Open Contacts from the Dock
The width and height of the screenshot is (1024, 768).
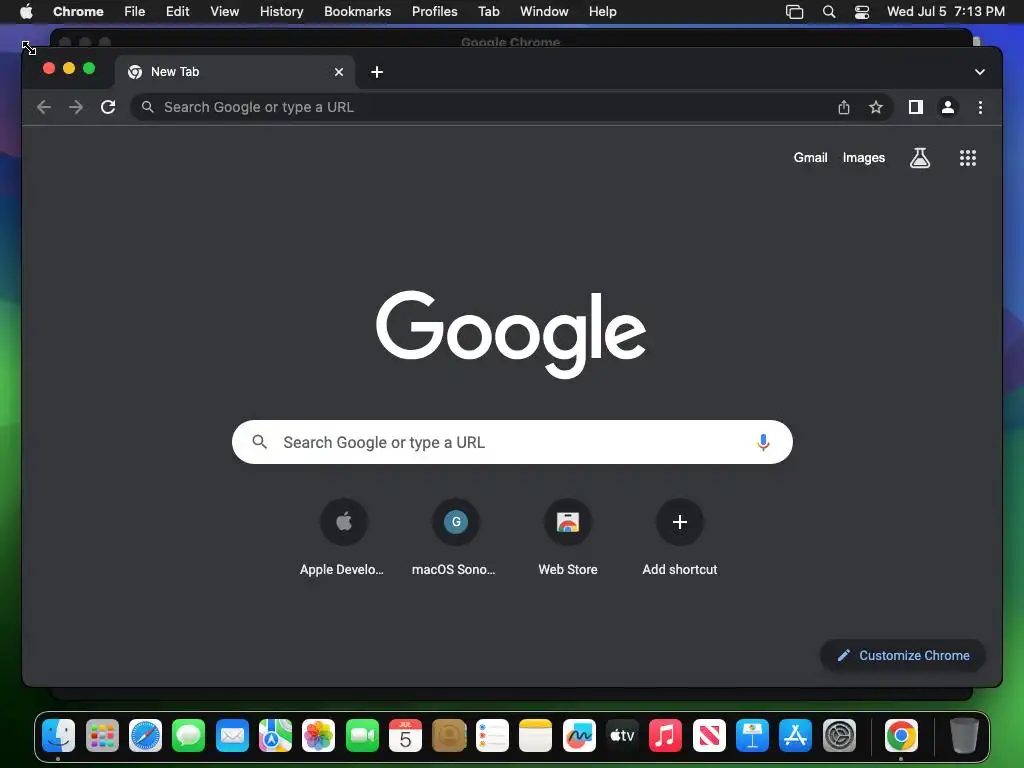point(449,736)
